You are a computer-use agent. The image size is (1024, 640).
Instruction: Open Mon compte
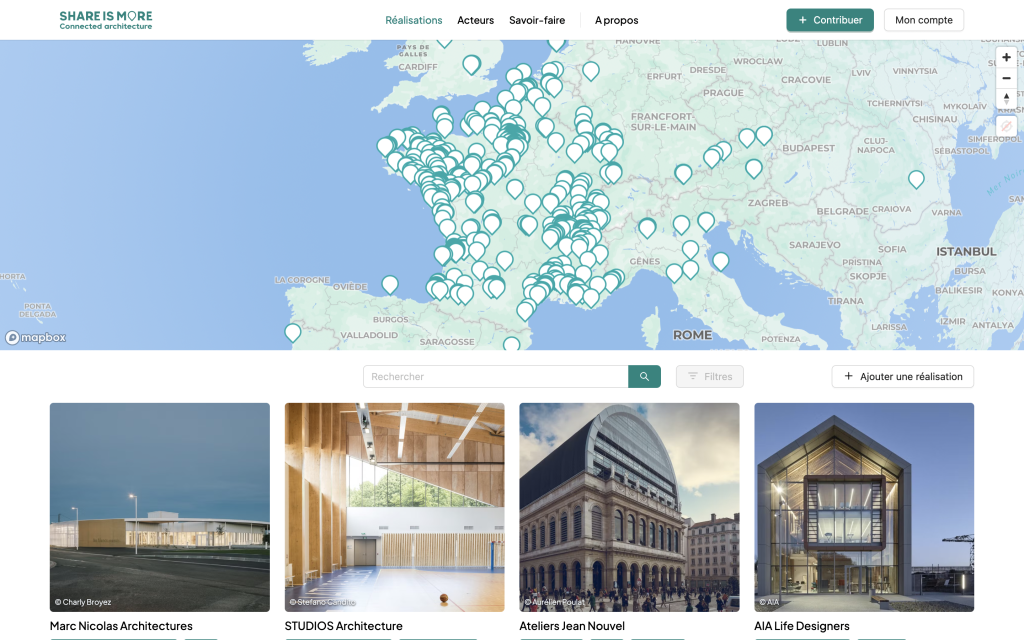pos(923,20)
